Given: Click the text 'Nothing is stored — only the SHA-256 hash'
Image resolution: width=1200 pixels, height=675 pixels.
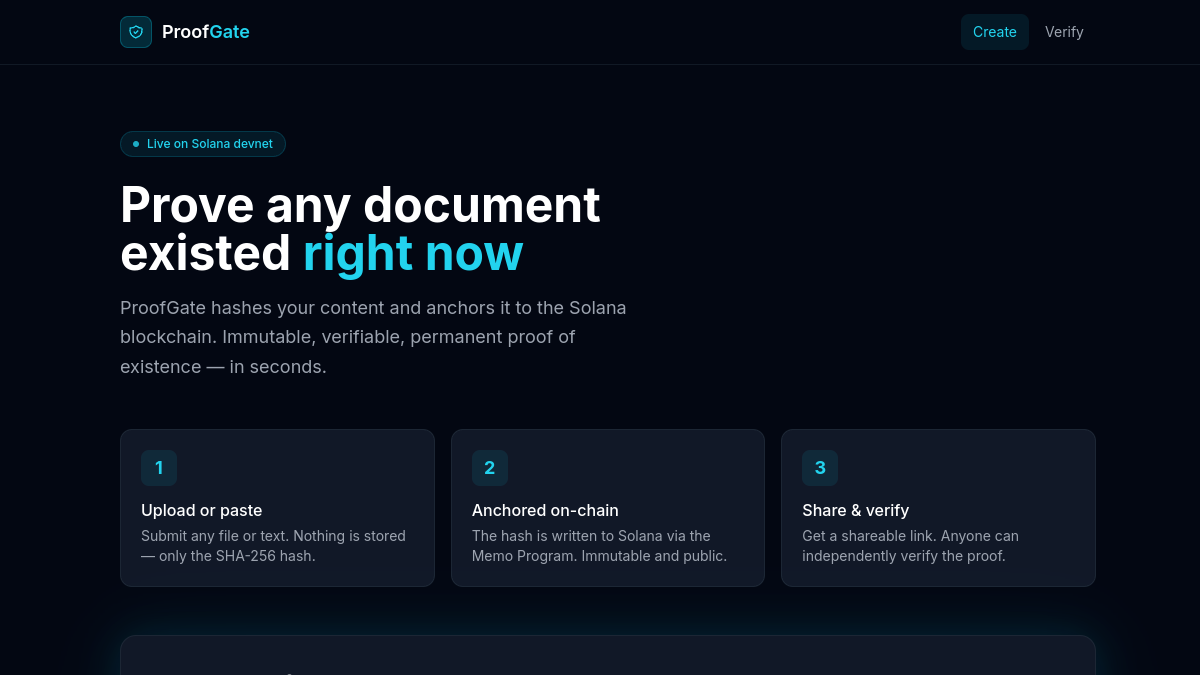Looking at the screenshot, I should (x=273, y=546).
